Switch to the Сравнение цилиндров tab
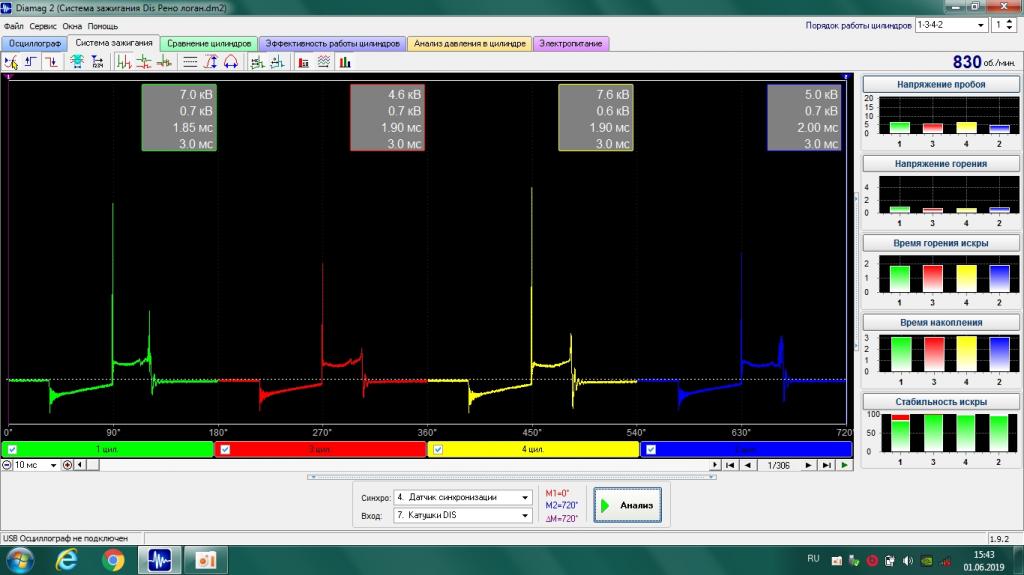The height and width of the screenshot is (575, 1024). pos(209,44)
